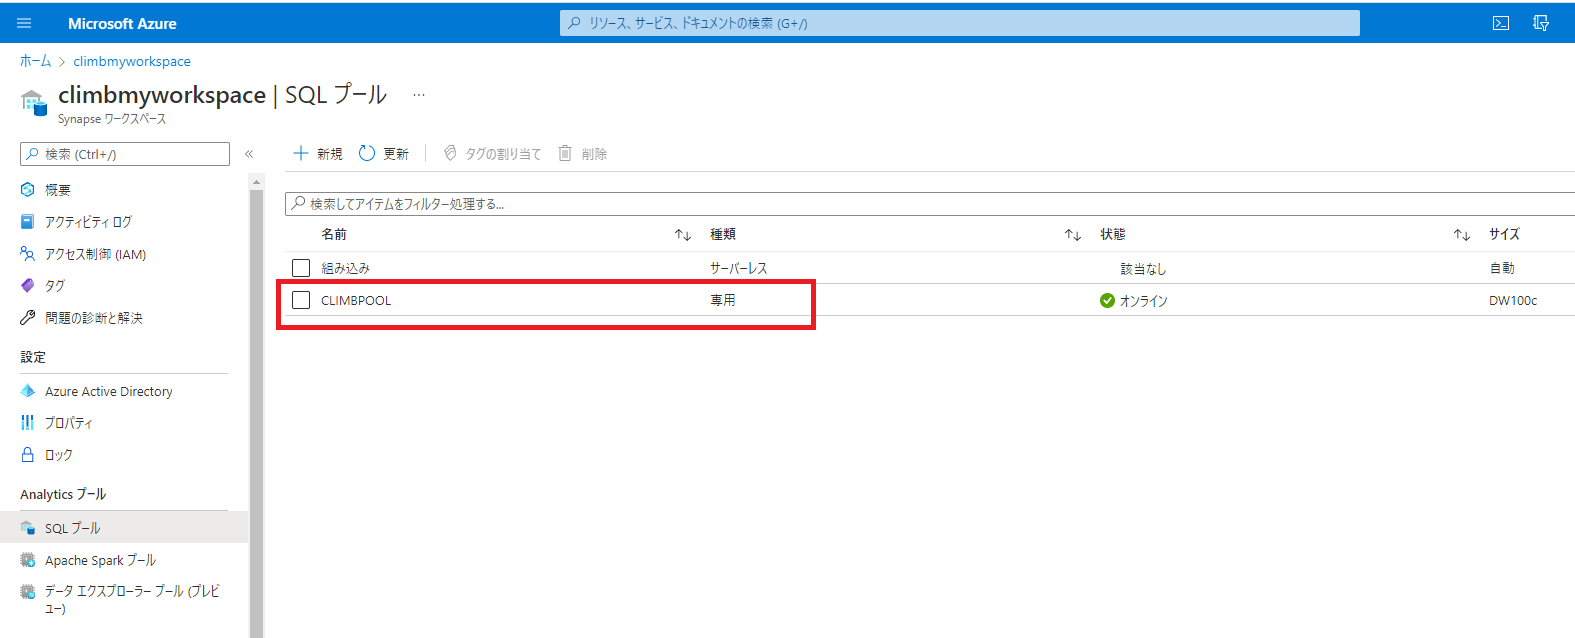Click the データ エクスプローラー プール icon
1575x638 pixels.
click(28, 591)
